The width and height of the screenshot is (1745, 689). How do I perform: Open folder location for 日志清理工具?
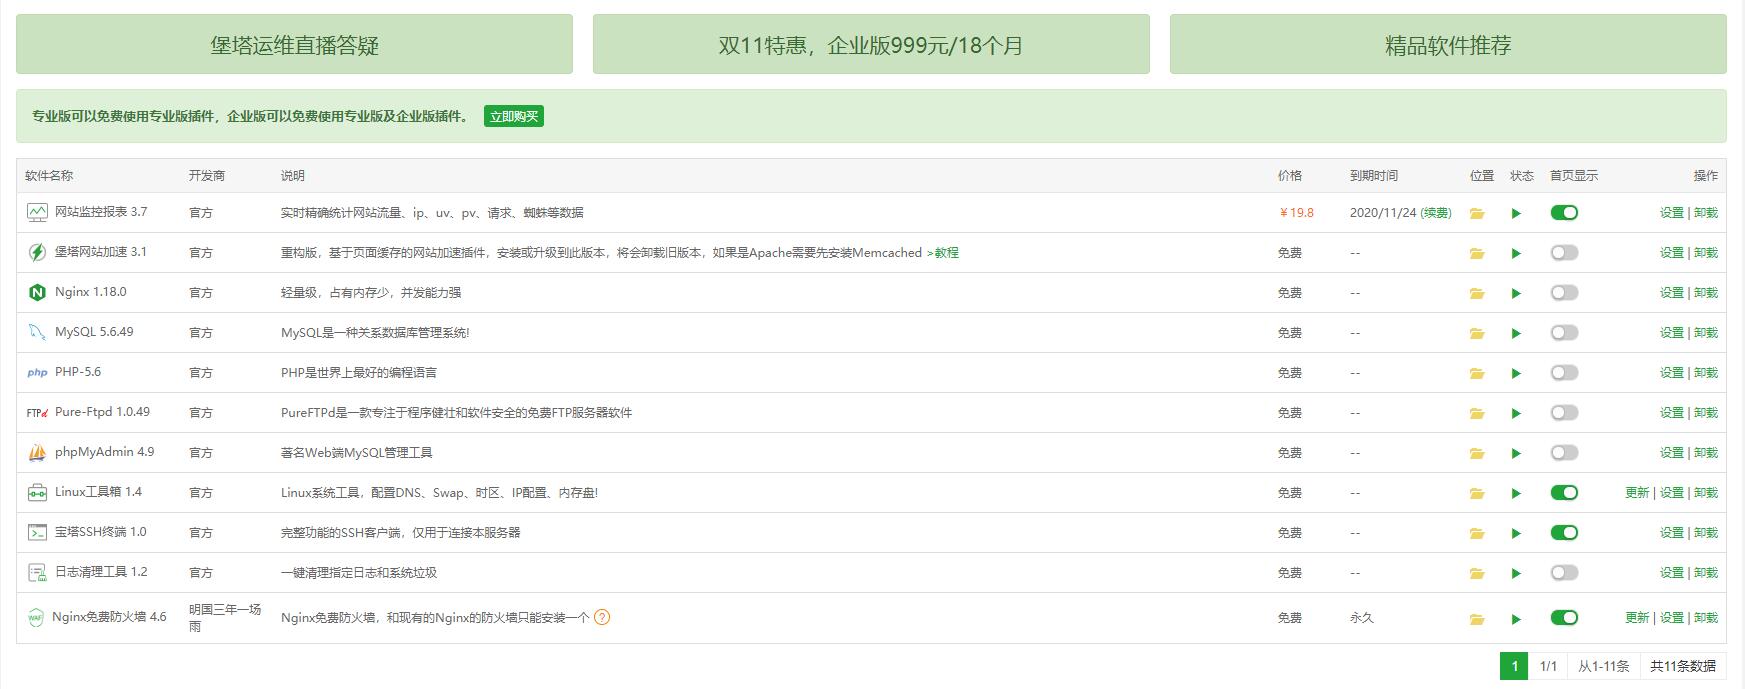tap(1477, 573)
